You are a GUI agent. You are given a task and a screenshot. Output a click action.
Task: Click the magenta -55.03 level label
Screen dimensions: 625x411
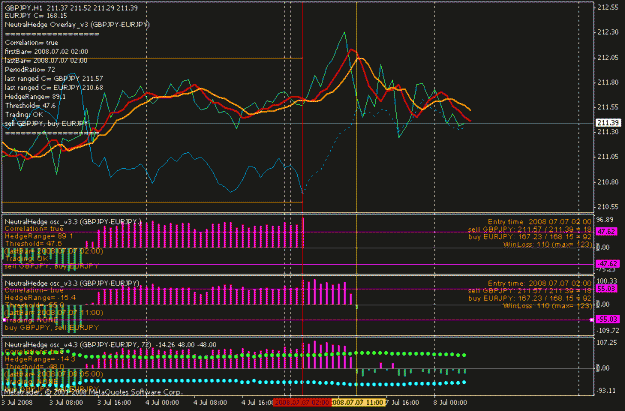pyautogui.click(x=607, y=319)
